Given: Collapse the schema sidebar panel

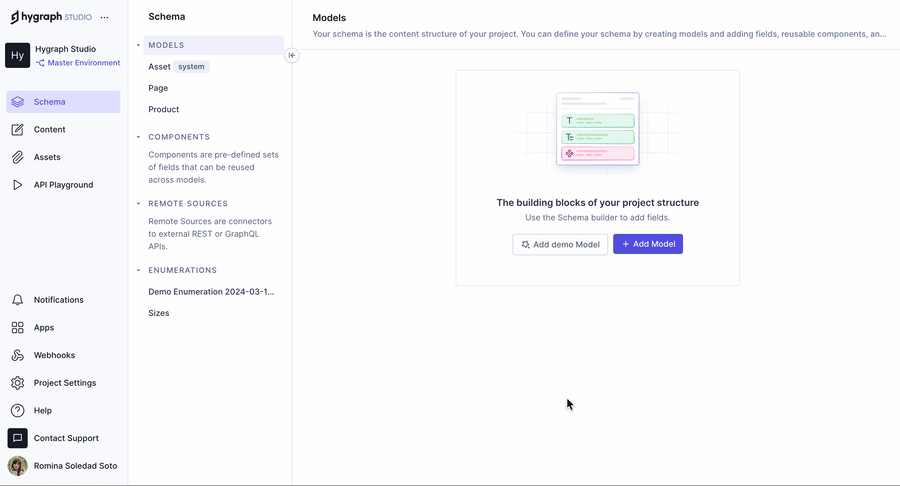Looking at the screenshot, I should (x=291, y=56).
